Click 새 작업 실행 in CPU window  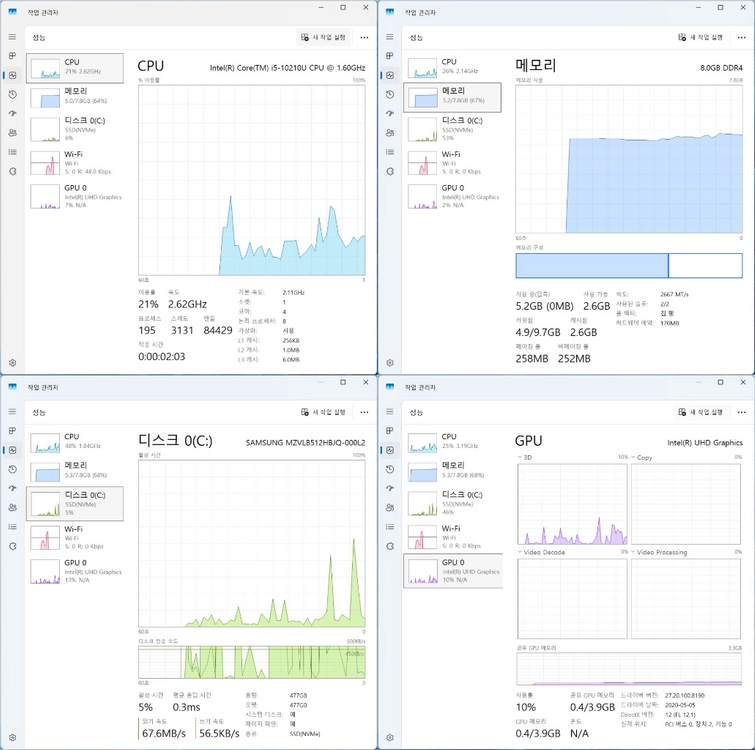(324, 37)
